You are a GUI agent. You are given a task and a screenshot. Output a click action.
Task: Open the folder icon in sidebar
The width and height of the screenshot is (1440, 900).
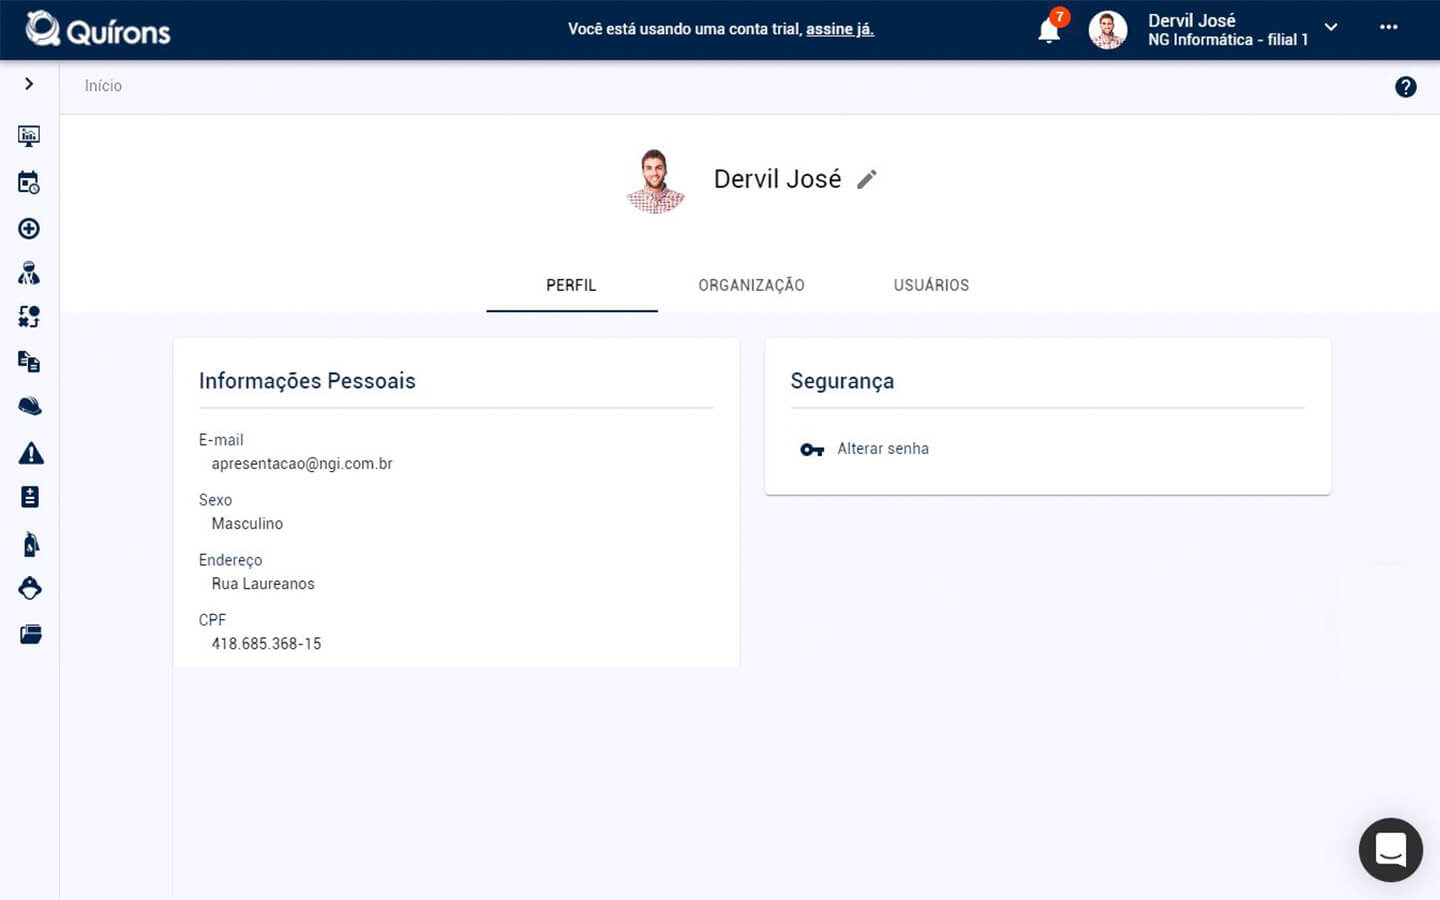click(31, 634)
